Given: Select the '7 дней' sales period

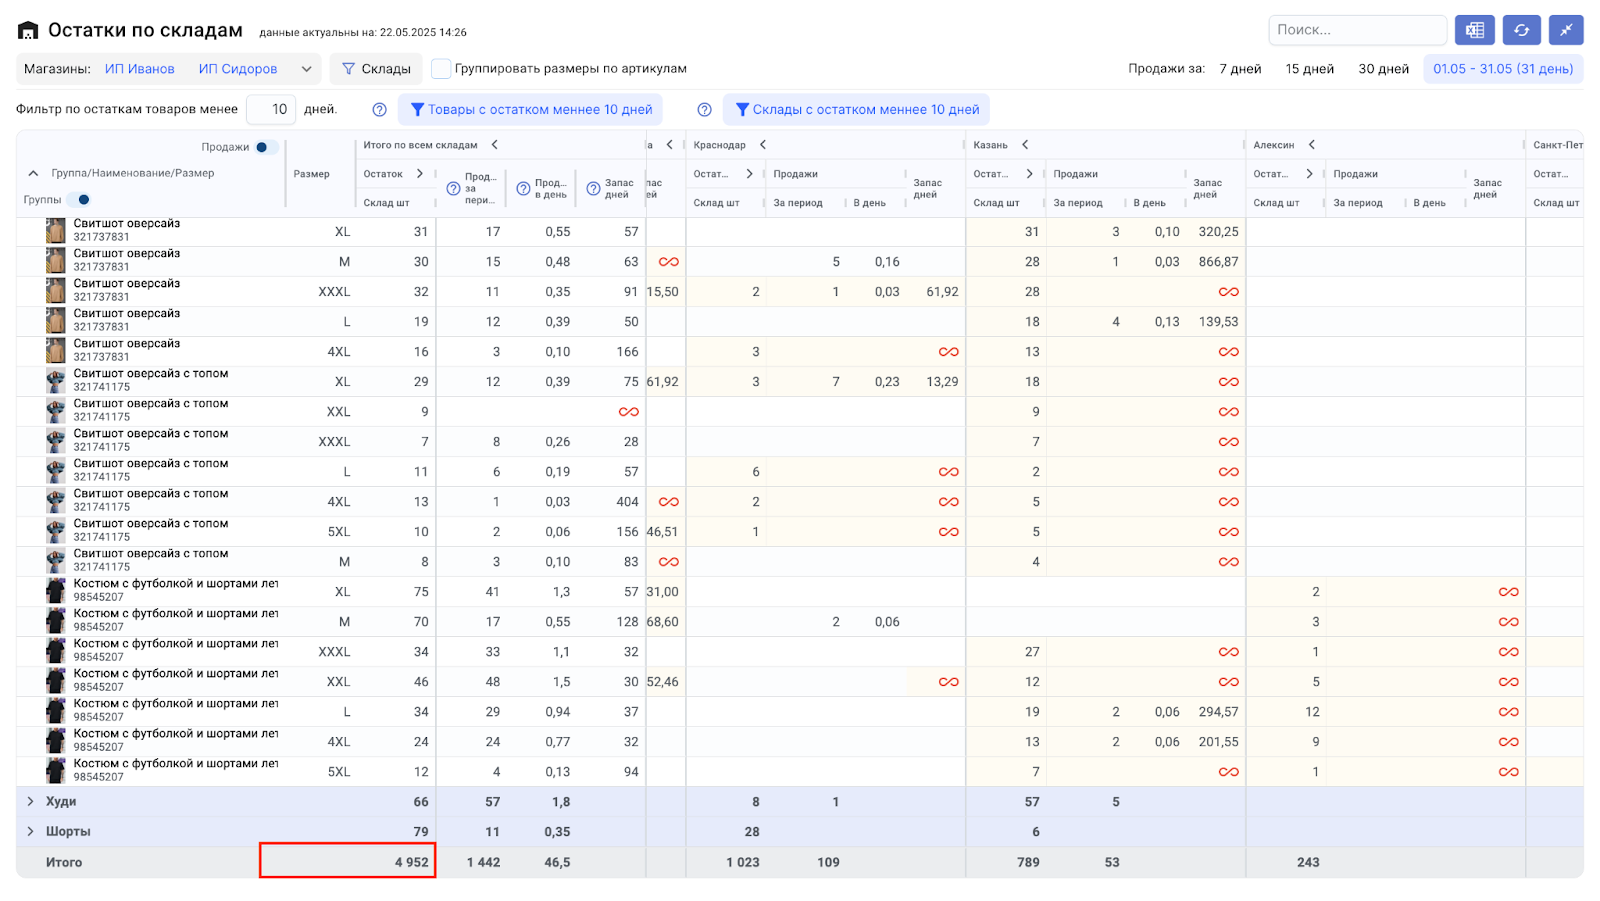Looking at the screenshot, I should pyautogui.click(x=1240, y=69).
